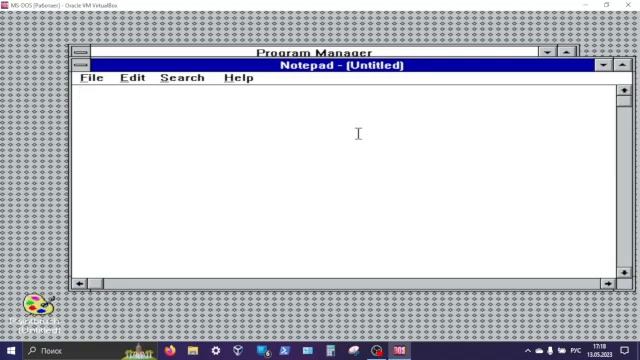Click the Program Manager title bar
Screen dimensions: 640x360
click(x=314, y=52)
